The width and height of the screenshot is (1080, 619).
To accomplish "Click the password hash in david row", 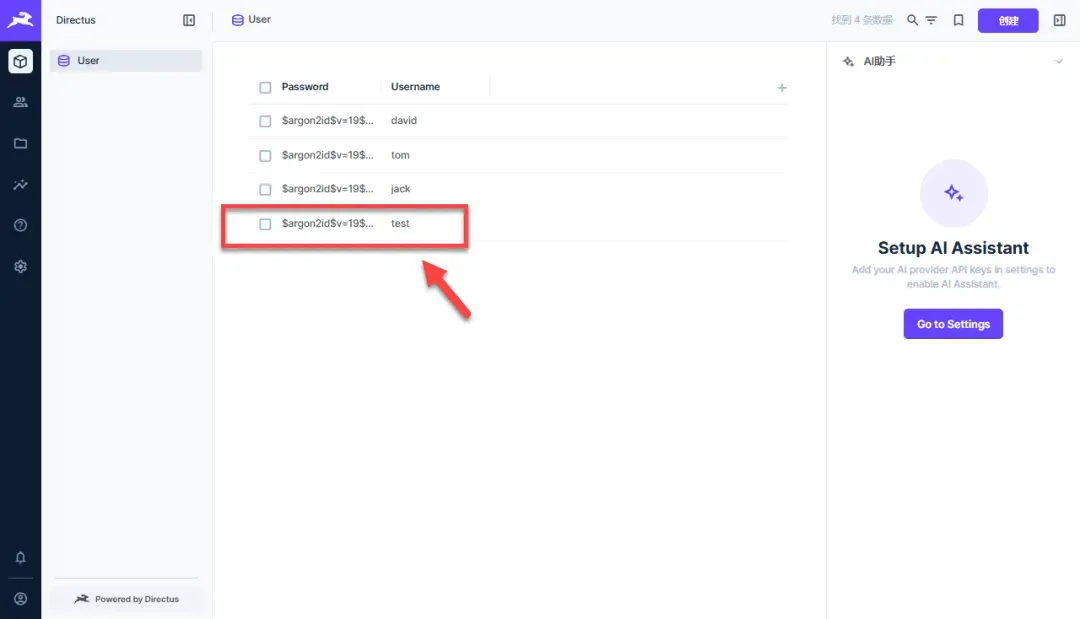I will pyautogui.click(x=327, y=120).
